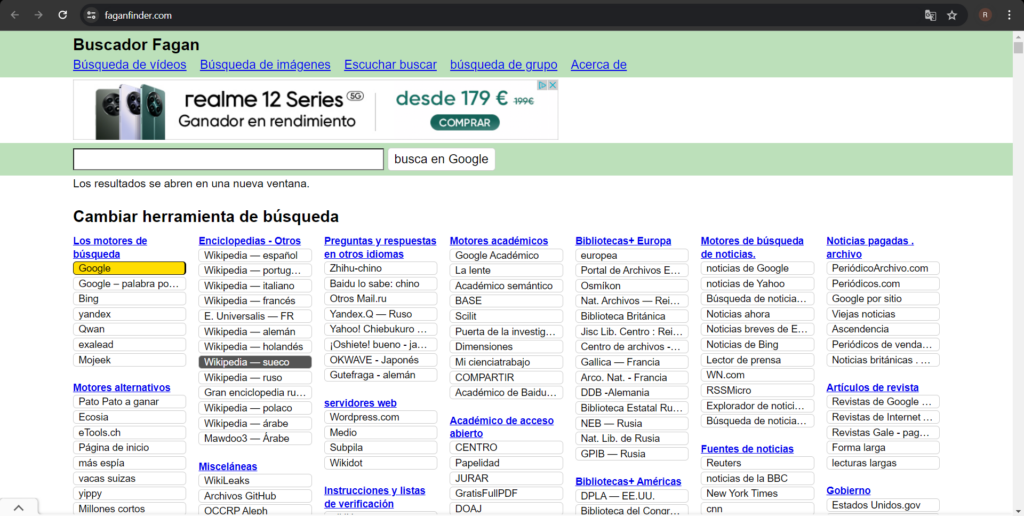
Task: Select Forma larga magazine option
Action: 882,448
